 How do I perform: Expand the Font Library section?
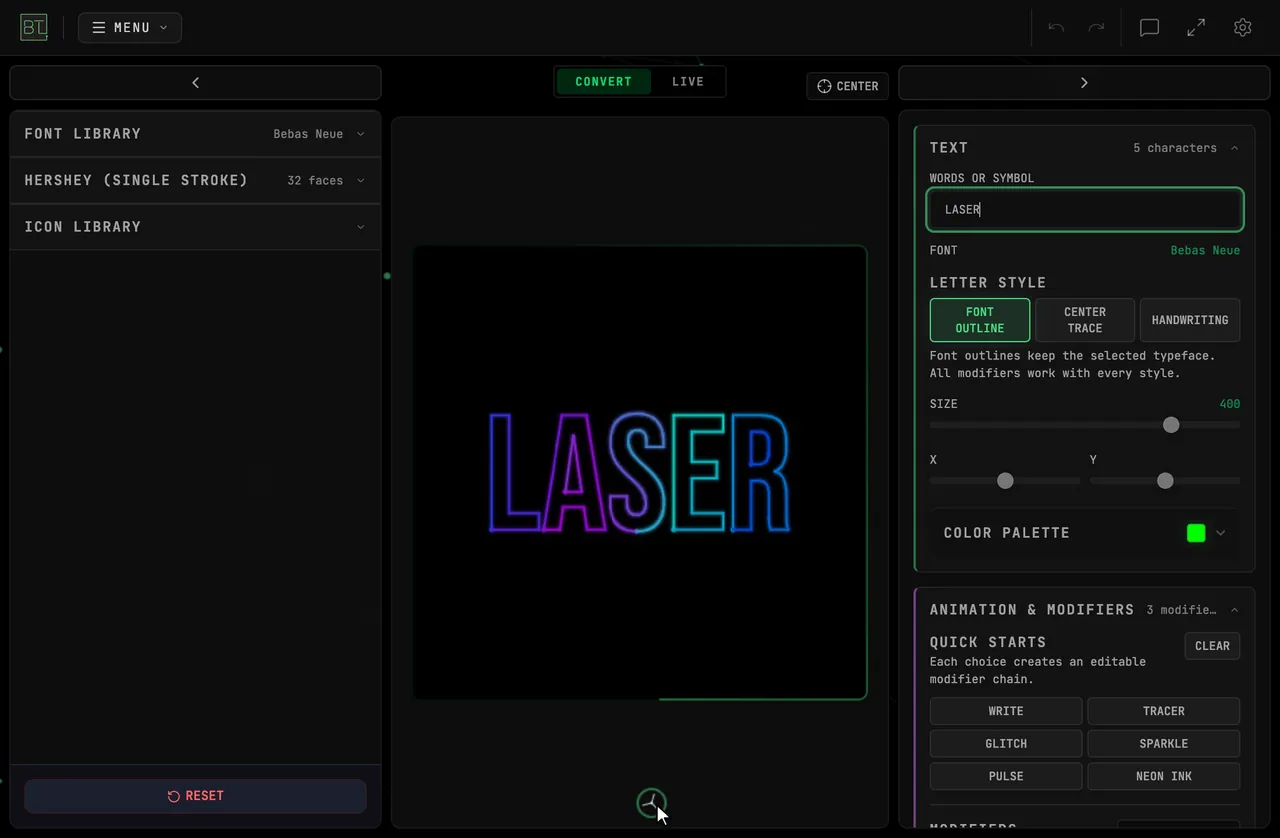click(195, 134)
